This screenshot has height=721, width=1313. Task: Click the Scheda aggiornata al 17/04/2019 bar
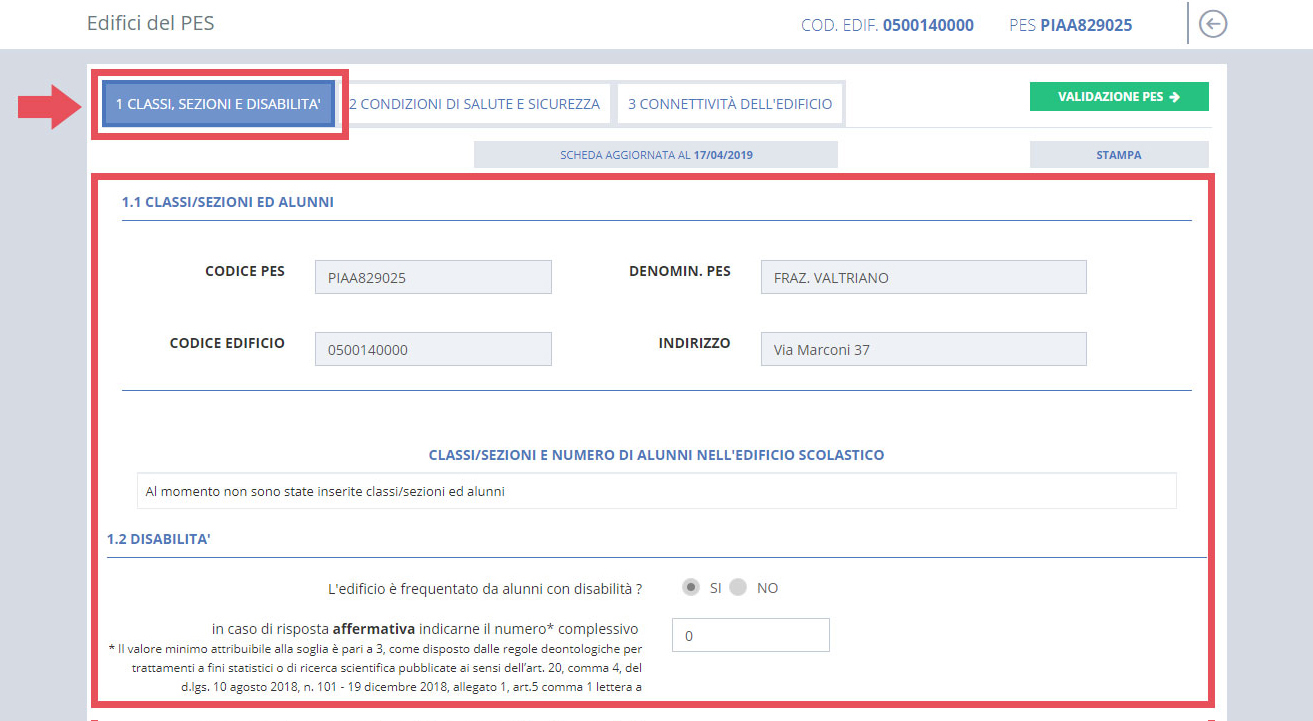(x=655, y=155)
